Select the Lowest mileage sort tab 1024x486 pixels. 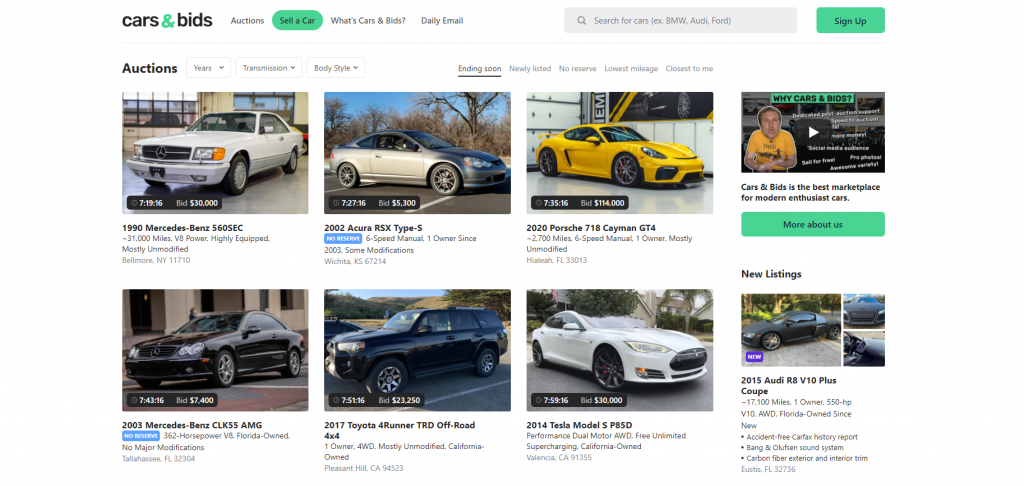point(631,69)
